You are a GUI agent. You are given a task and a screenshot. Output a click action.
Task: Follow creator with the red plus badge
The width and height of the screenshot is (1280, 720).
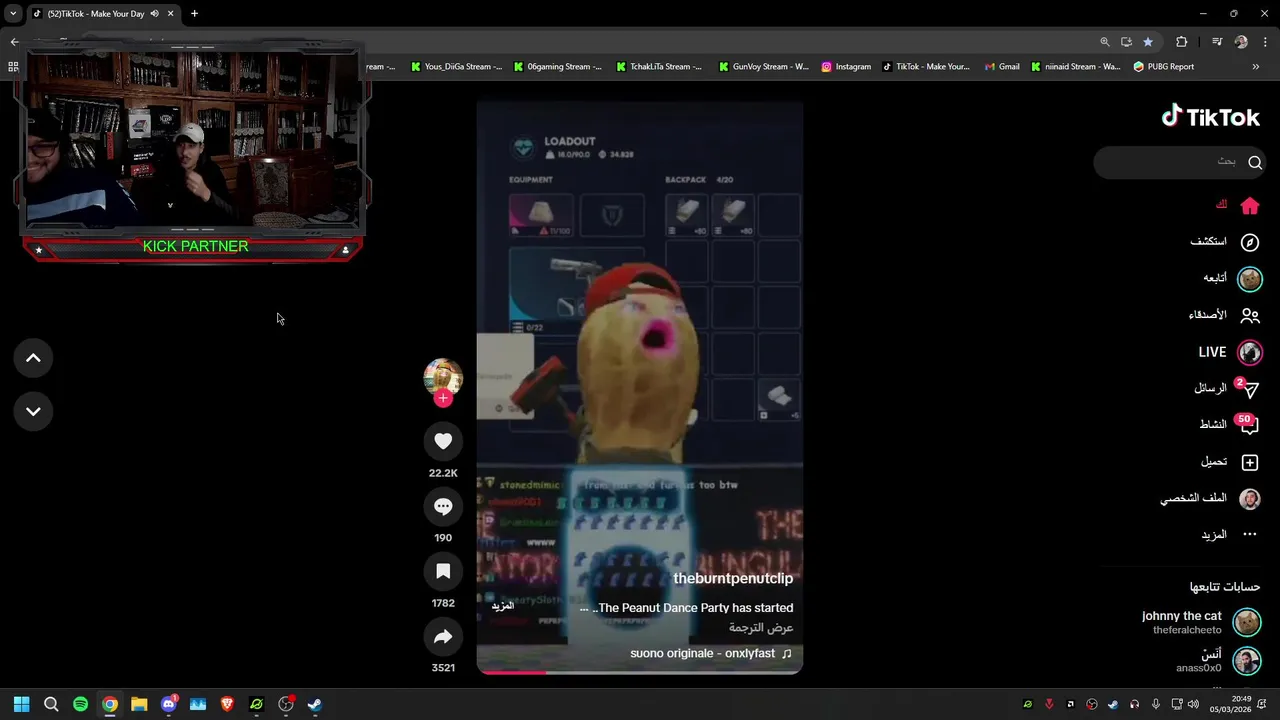[443, 398]
